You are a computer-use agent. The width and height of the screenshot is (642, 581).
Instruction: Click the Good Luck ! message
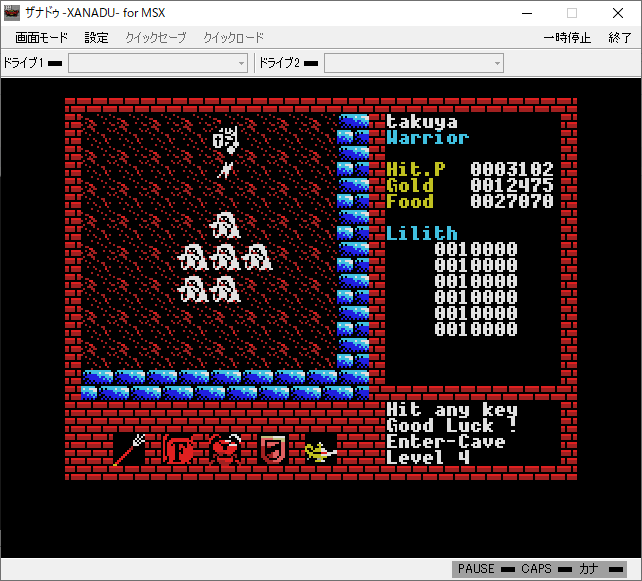click(x=452, y=426)
